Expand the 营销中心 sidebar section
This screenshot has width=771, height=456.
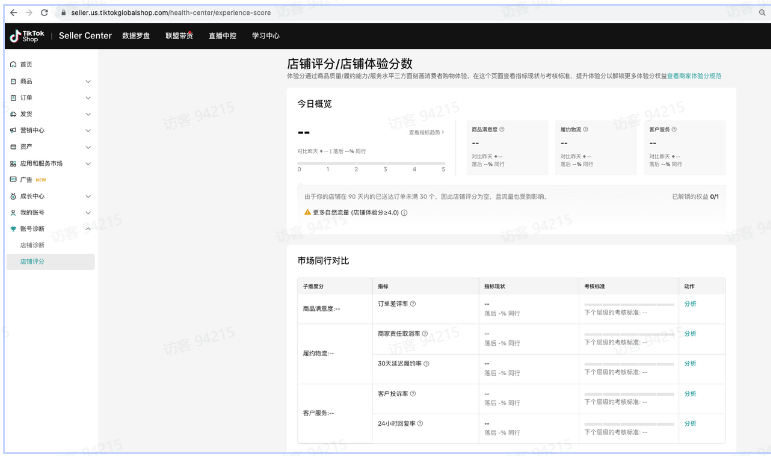click(x=88, y=130)
